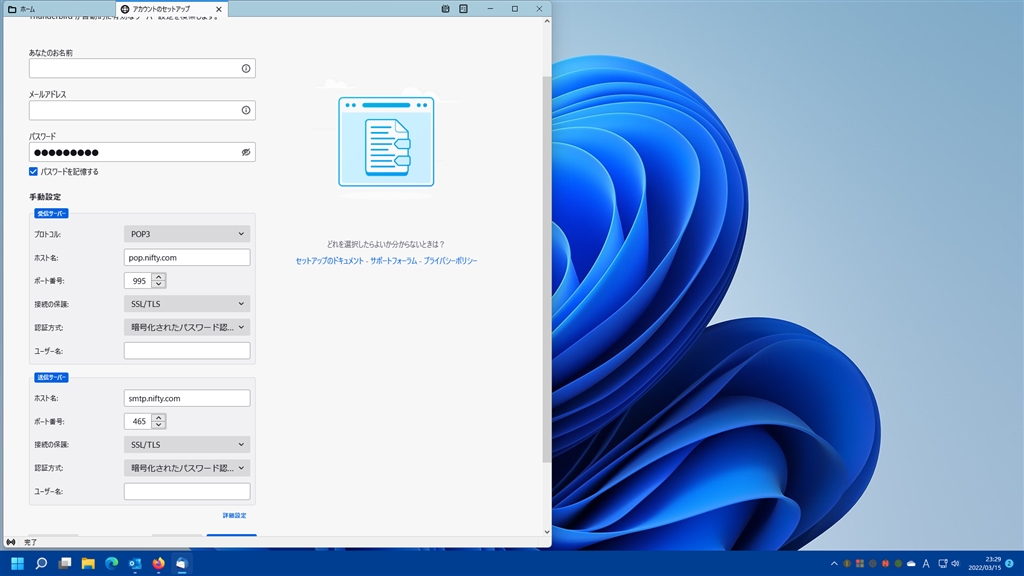Viewport: 1024px width, 576px height.
Task: Click the incoming server user name field
Action: point(186,351)
